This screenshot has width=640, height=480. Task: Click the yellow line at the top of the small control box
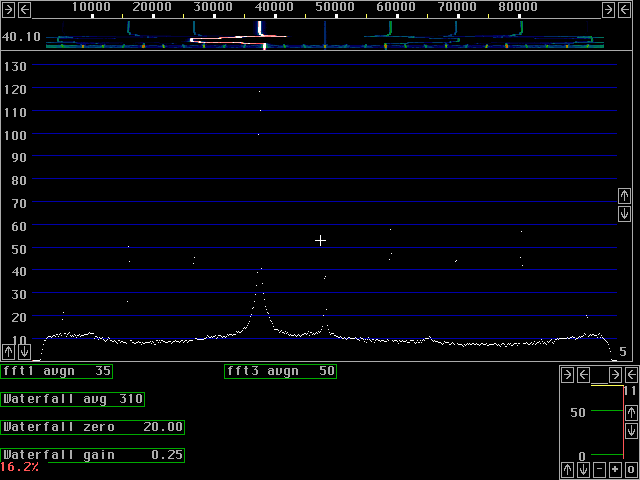[607, 385]
